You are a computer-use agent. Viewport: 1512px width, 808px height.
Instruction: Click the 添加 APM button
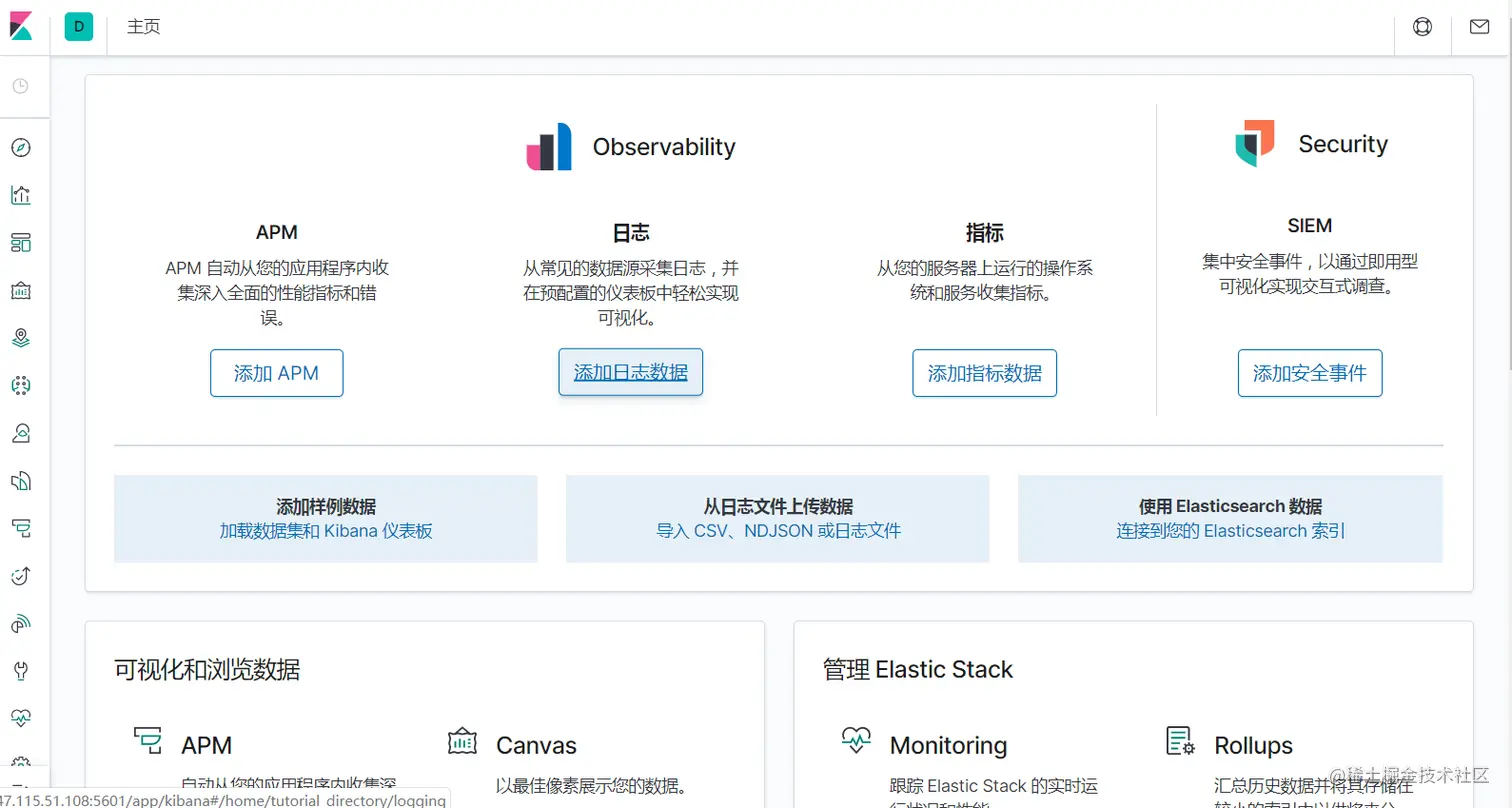[x=277, y=373]
